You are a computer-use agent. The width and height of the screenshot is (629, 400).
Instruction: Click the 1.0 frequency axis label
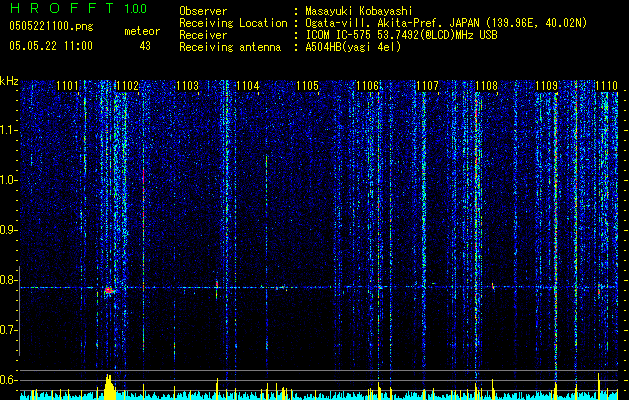(x=9, y=180)
